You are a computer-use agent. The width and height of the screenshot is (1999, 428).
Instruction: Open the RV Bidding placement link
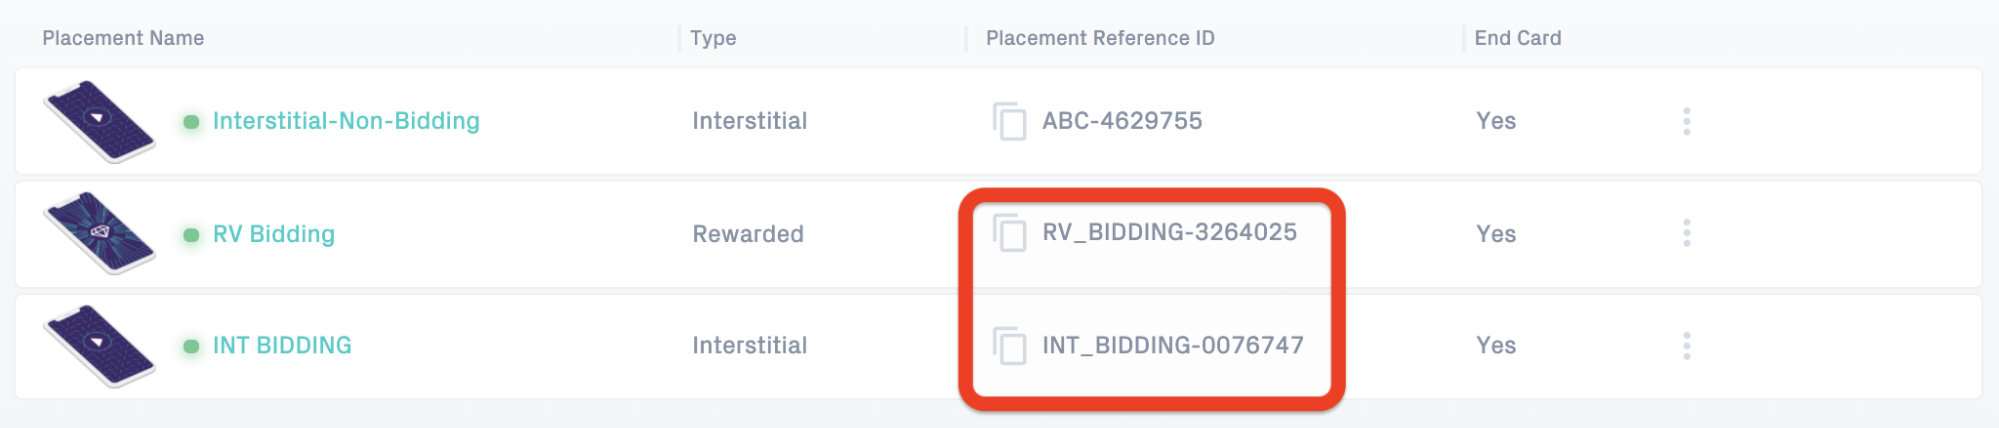(274, 234)
